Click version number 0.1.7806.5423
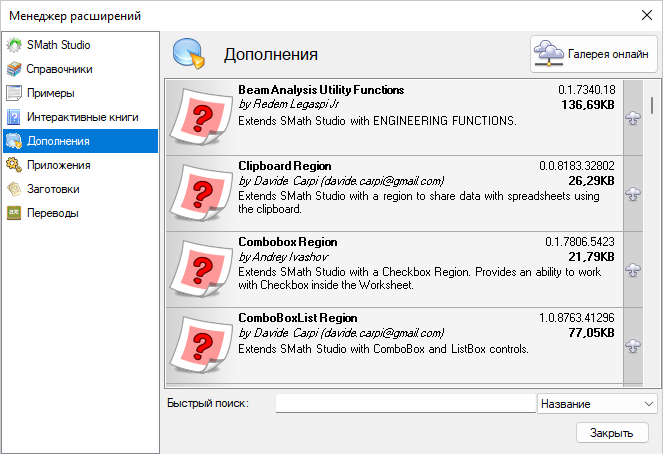 [580, 242]
